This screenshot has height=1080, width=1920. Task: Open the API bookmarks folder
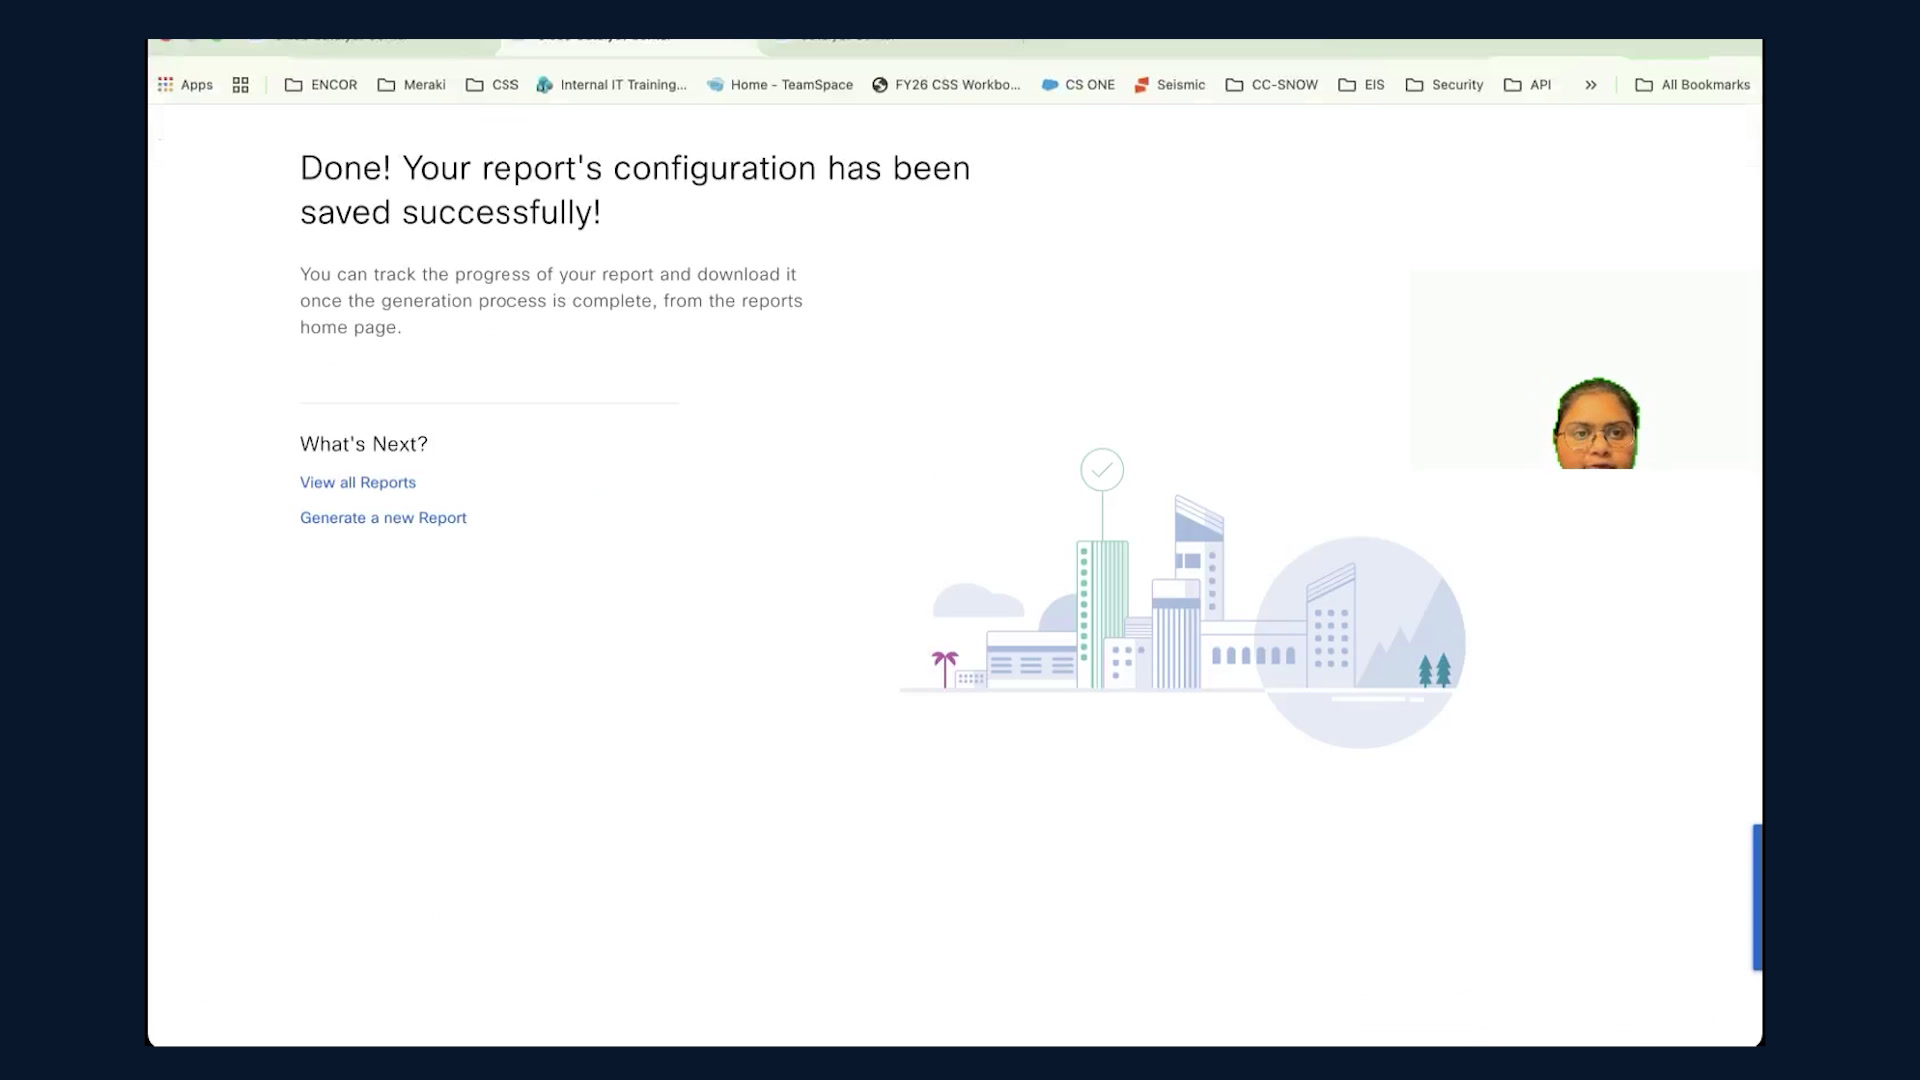click(x=1528, y=85)
